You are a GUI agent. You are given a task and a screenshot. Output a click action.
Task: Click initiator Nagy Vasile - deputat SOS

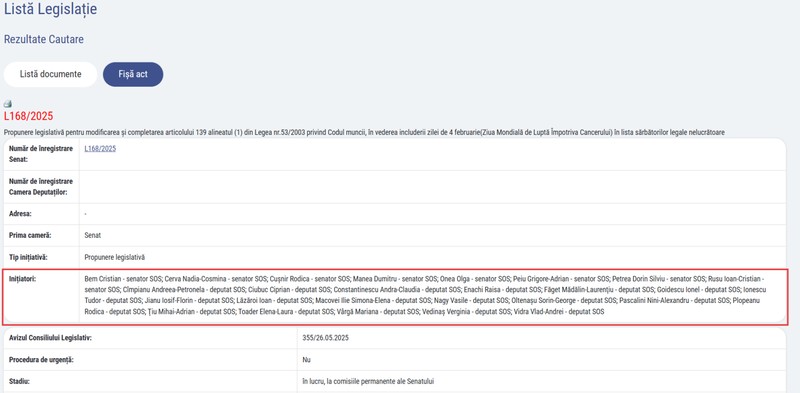click(x=471, y=301)
